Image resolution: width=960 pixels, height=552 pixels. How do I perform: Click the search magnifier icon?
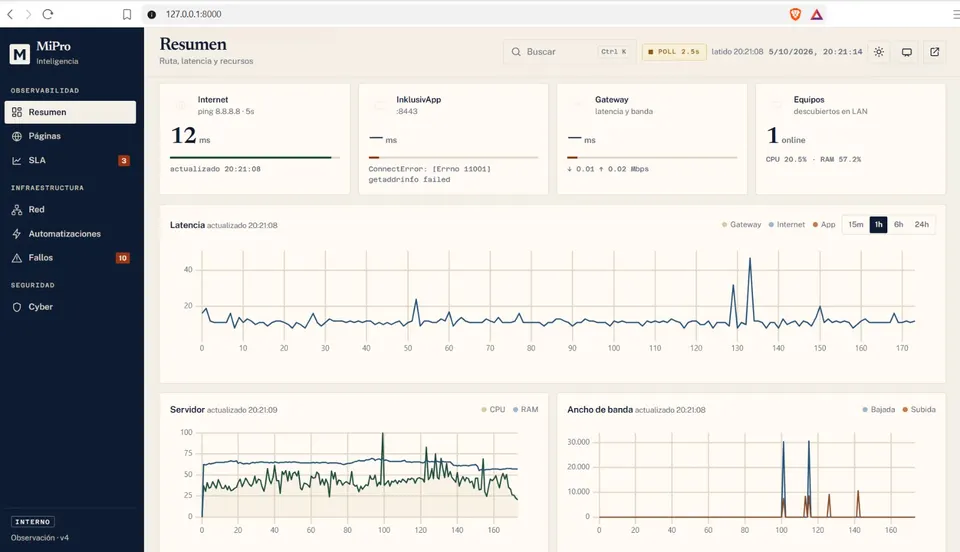point(516,52)
